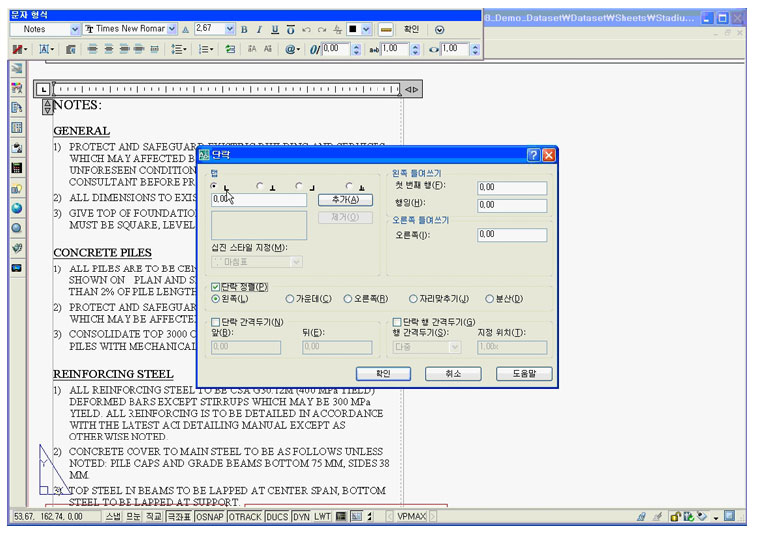Toggle OSNAP in the status bar

[209, 517]
